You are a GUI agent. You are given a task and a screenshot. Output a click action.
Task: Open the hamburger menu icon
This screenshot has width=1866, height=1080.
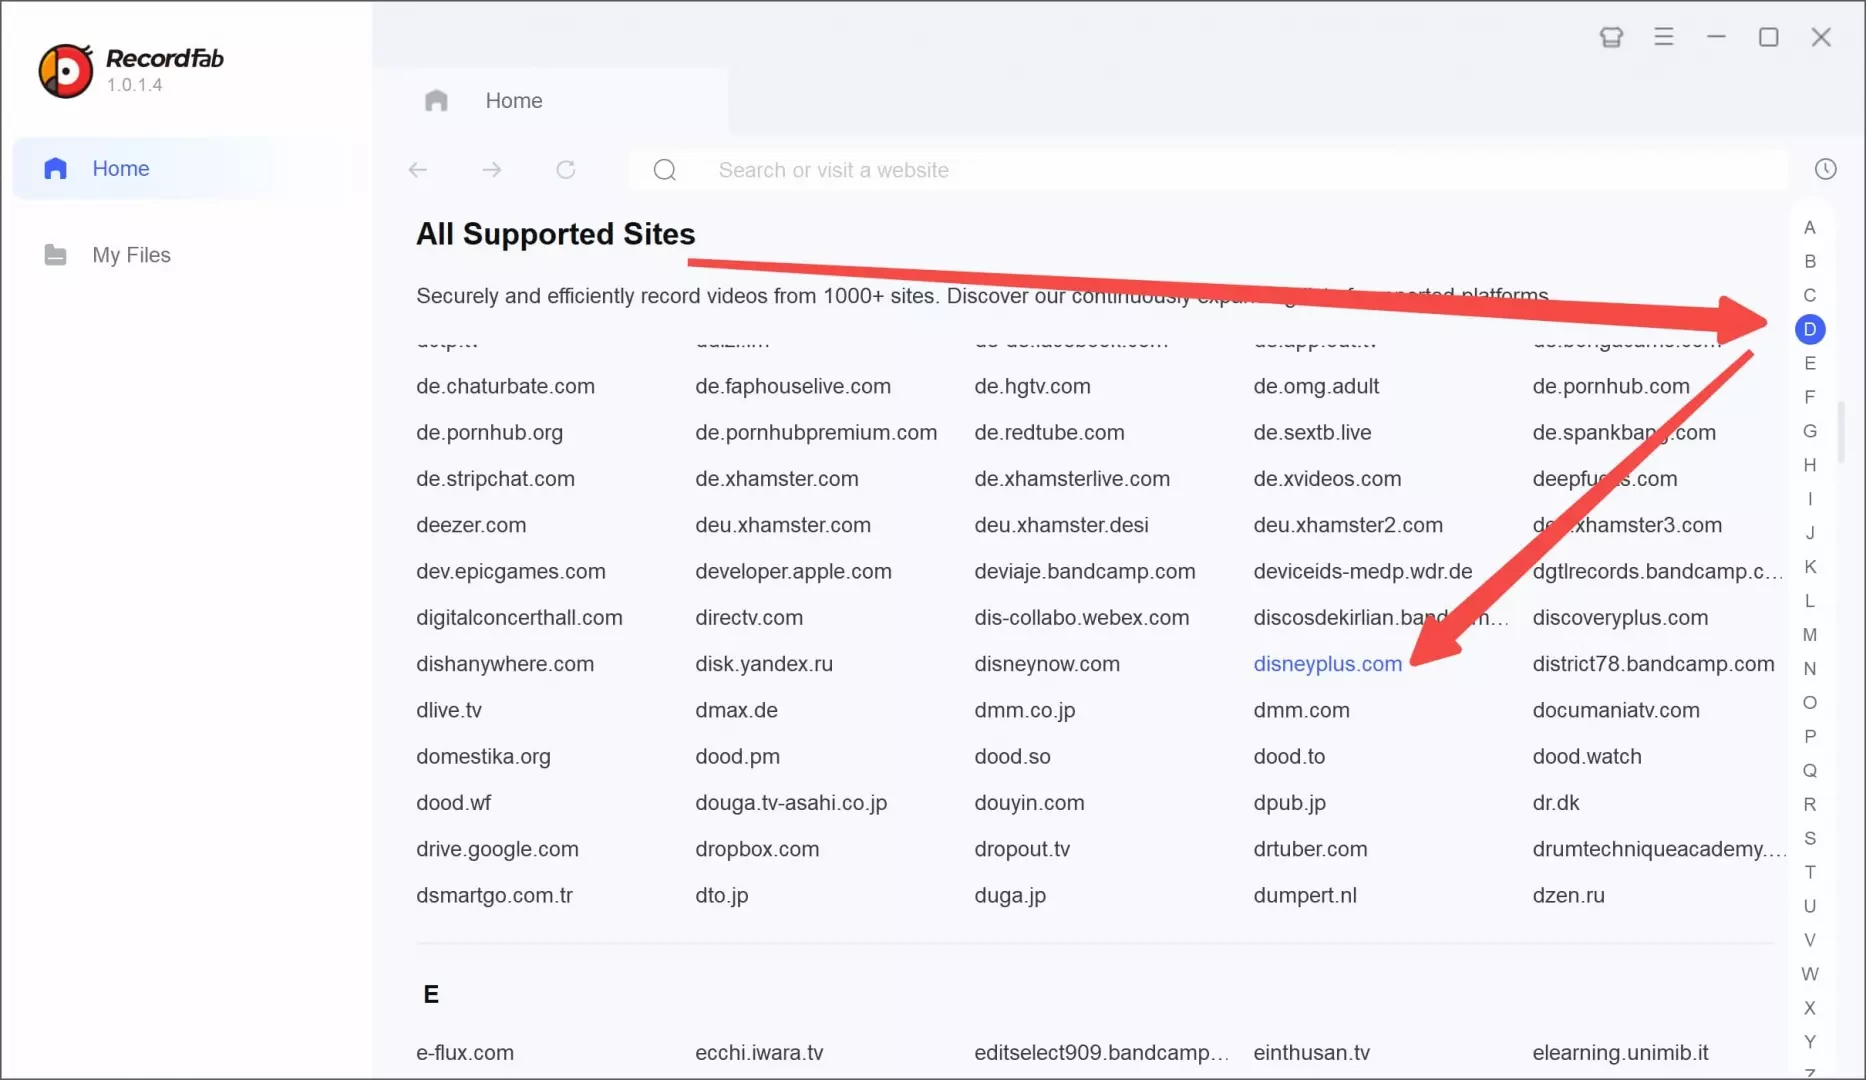point(1664,37)
